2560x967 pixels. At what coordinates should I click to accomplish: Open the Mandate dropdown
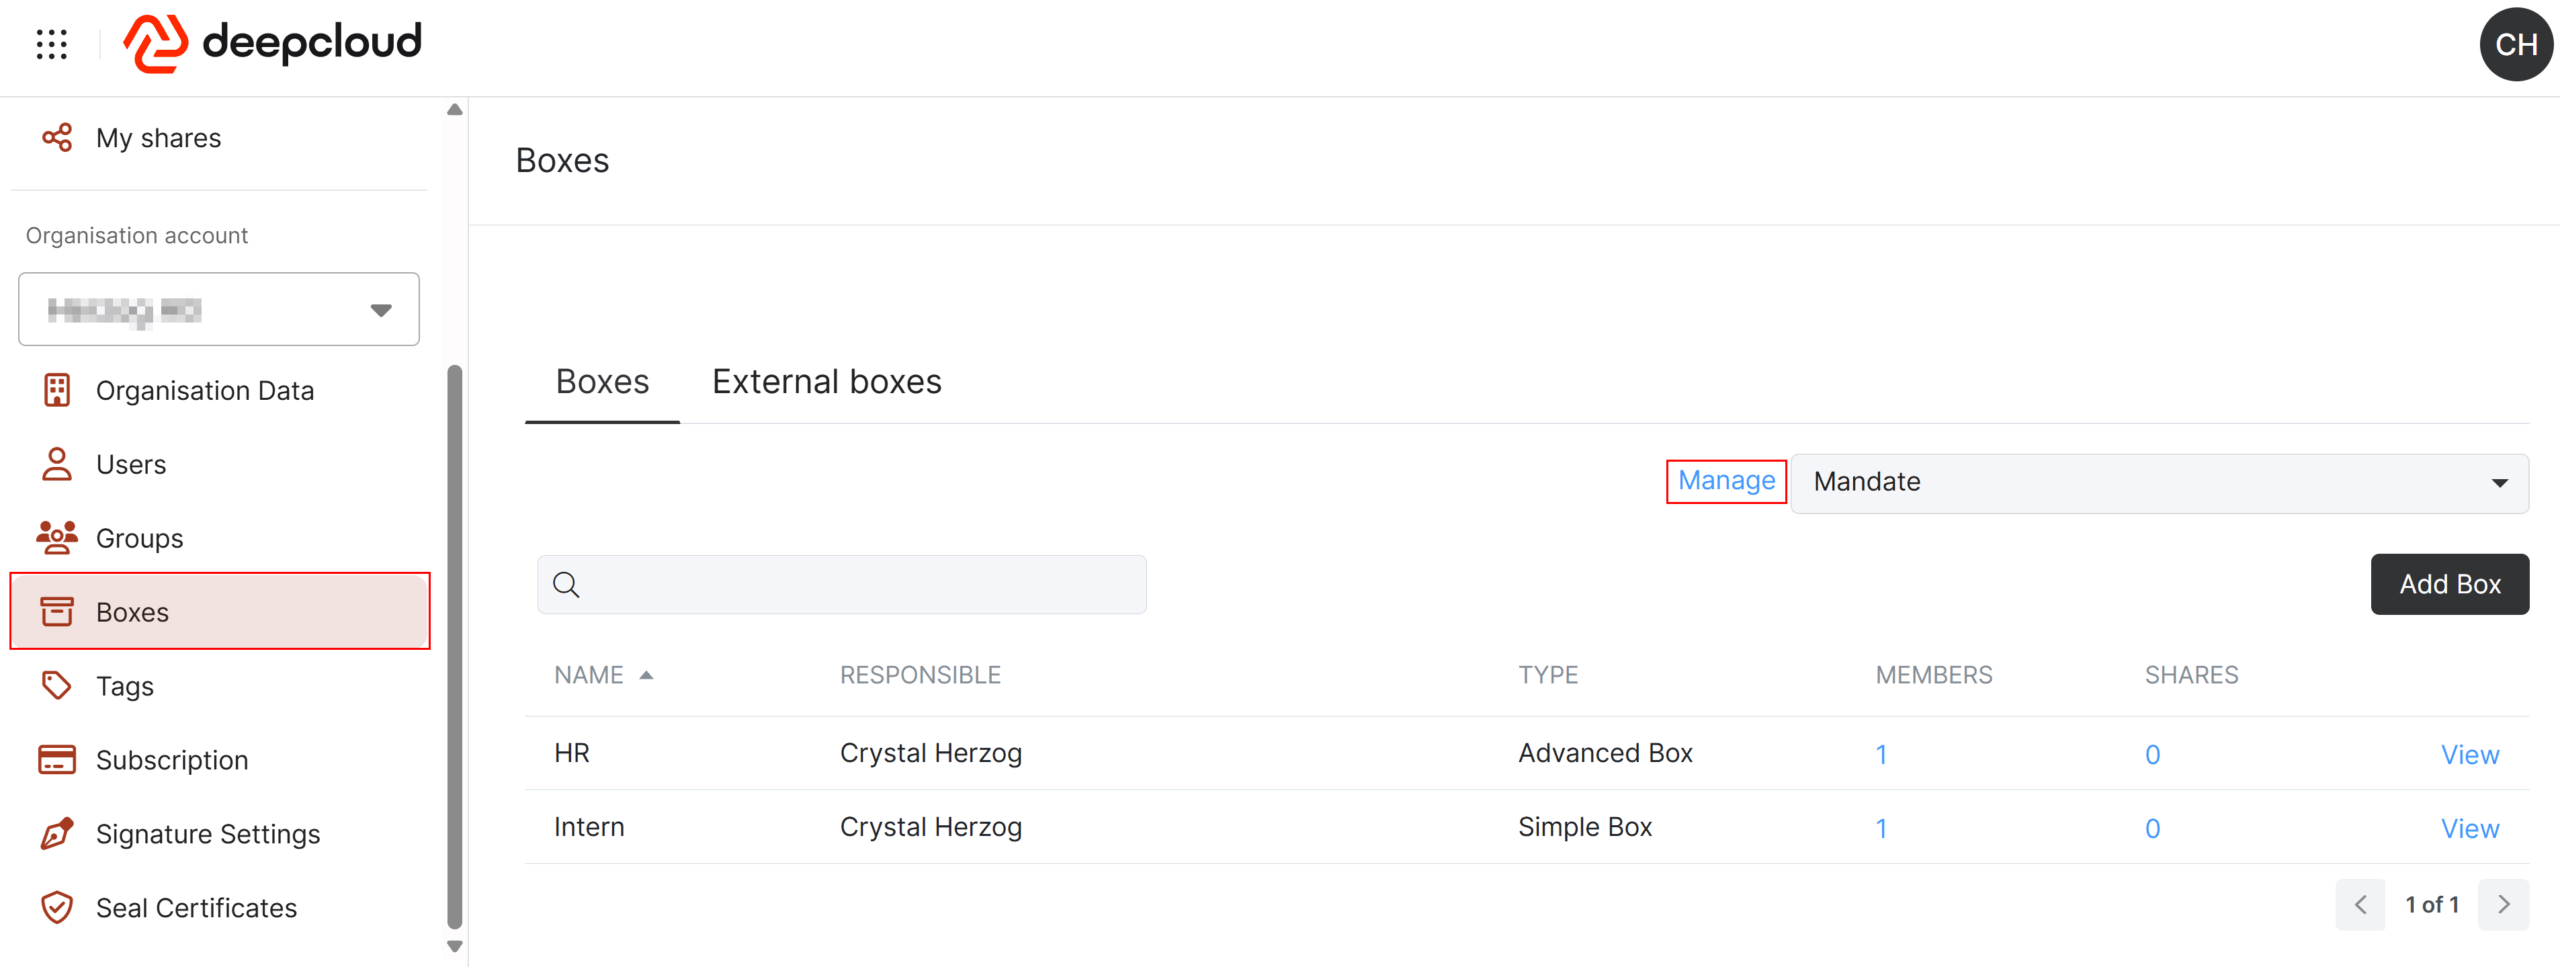(x=2159, y=483)
